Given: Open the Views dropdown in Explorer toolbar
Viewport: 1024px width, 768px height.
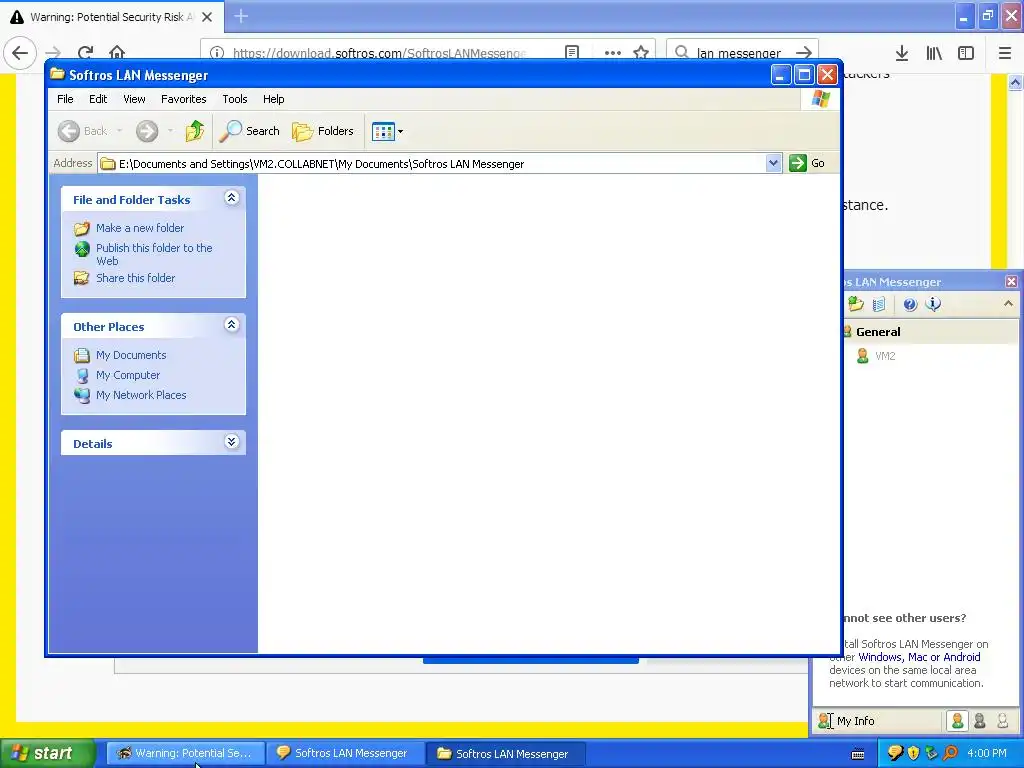Looking at the screenshot, I should coord(387,131).
